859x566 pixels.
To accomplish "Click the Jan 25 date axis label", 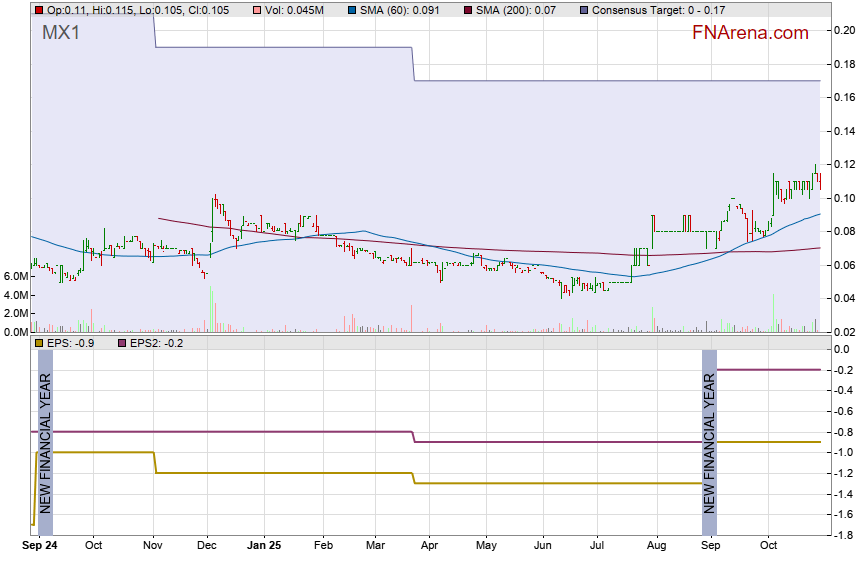I will [x=265, y=546].
